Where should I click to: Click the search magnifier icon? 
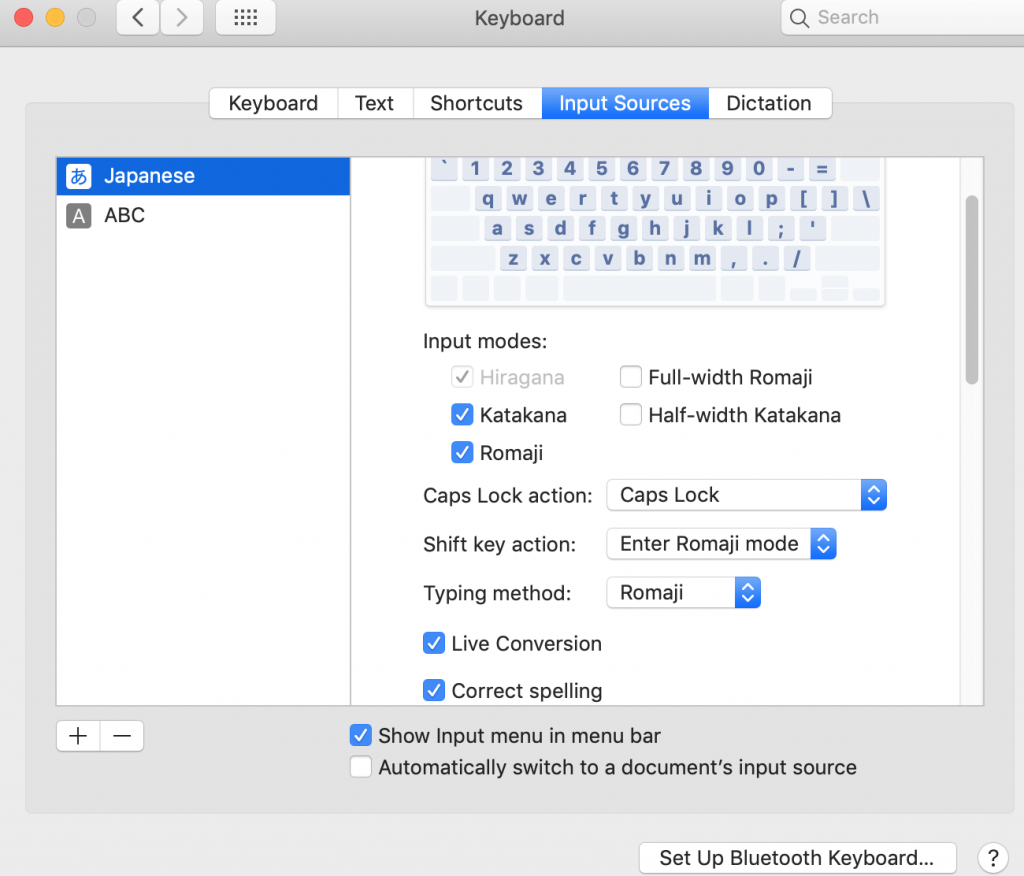(x=798, y=17)
